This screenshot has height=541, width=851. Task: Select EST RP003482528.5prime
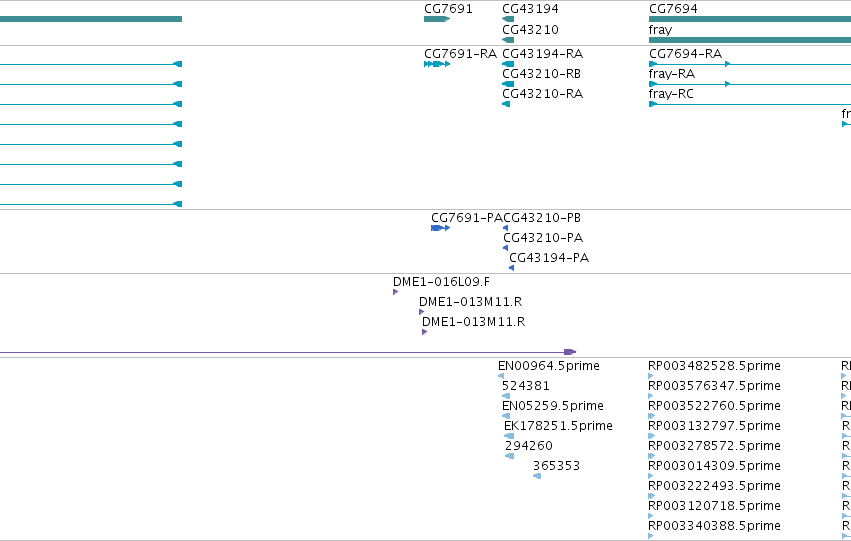pyautogui.click(x=714, y=366)
